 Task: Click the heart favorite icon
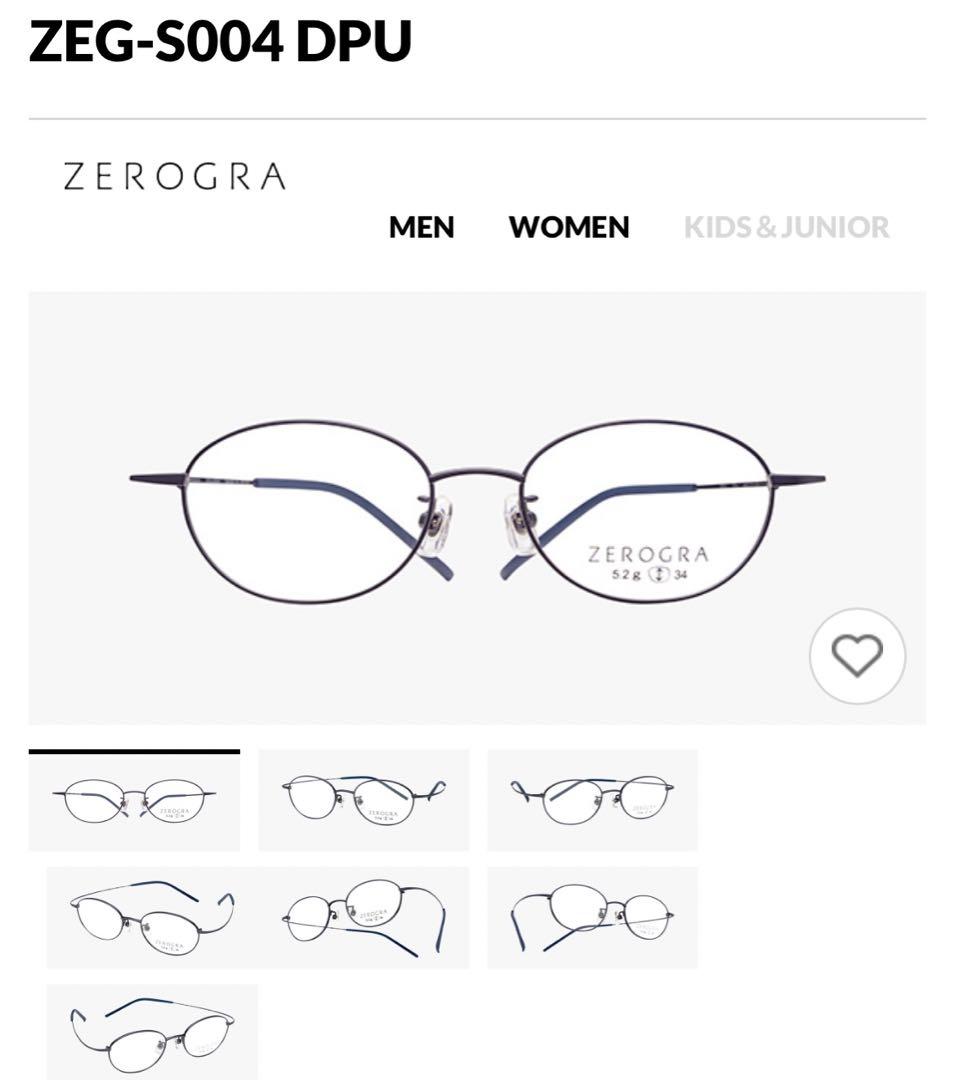tap(857, 656)
